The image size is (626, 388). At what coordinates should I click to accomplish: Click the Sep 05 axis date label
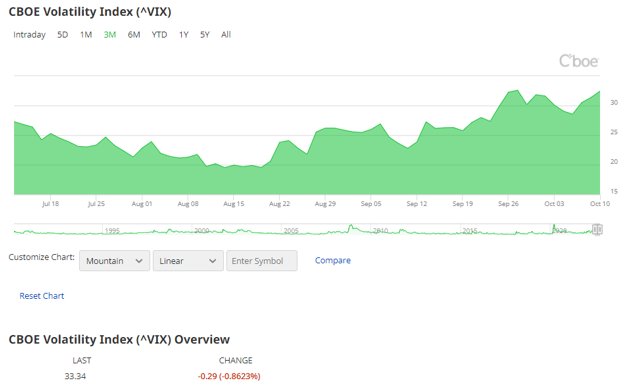[371, 204]
